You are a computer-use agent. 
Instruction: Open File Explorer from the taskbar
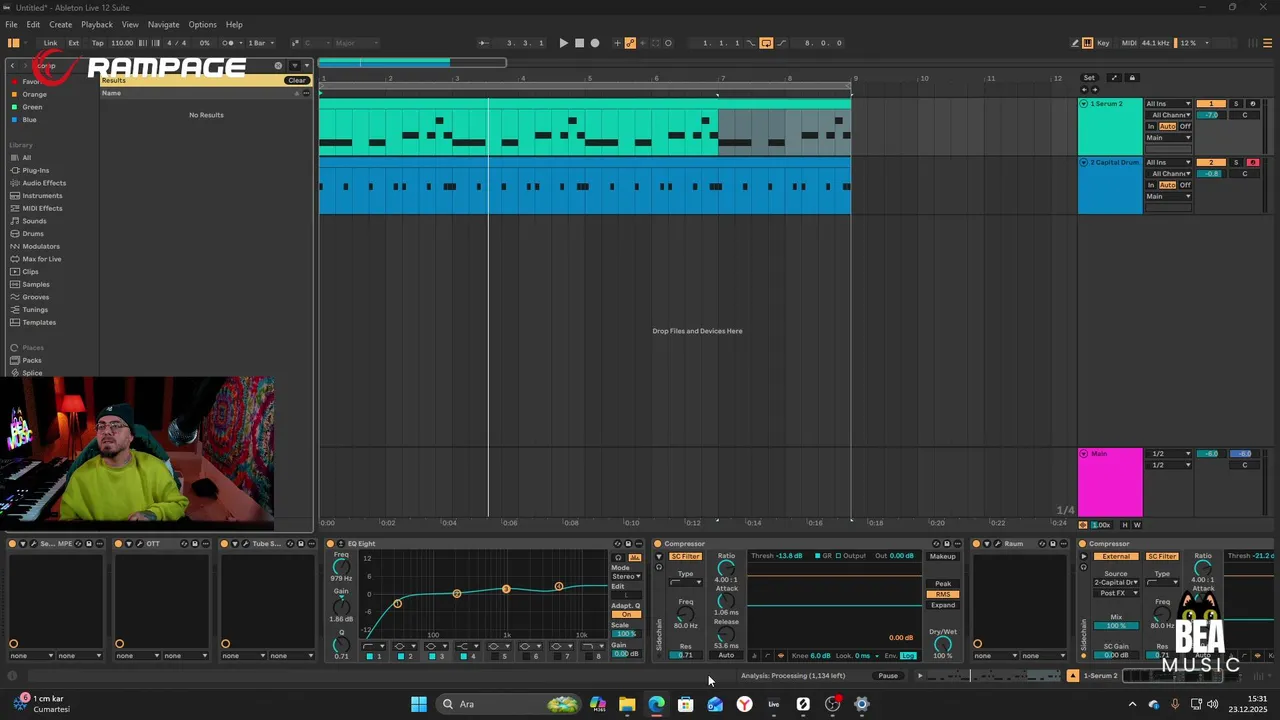coord(627,704)
